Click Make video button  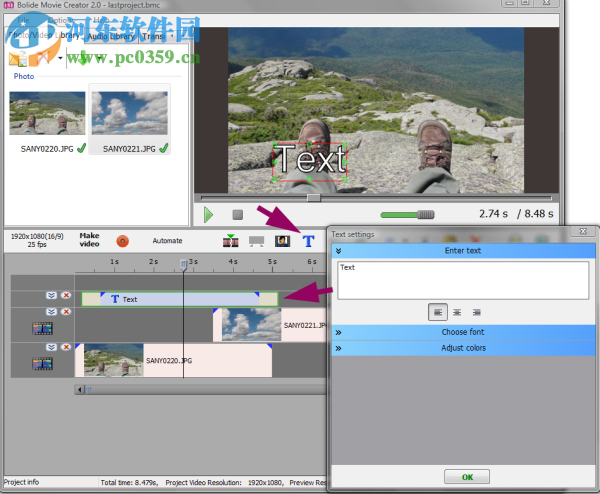(x=90, y=240)
